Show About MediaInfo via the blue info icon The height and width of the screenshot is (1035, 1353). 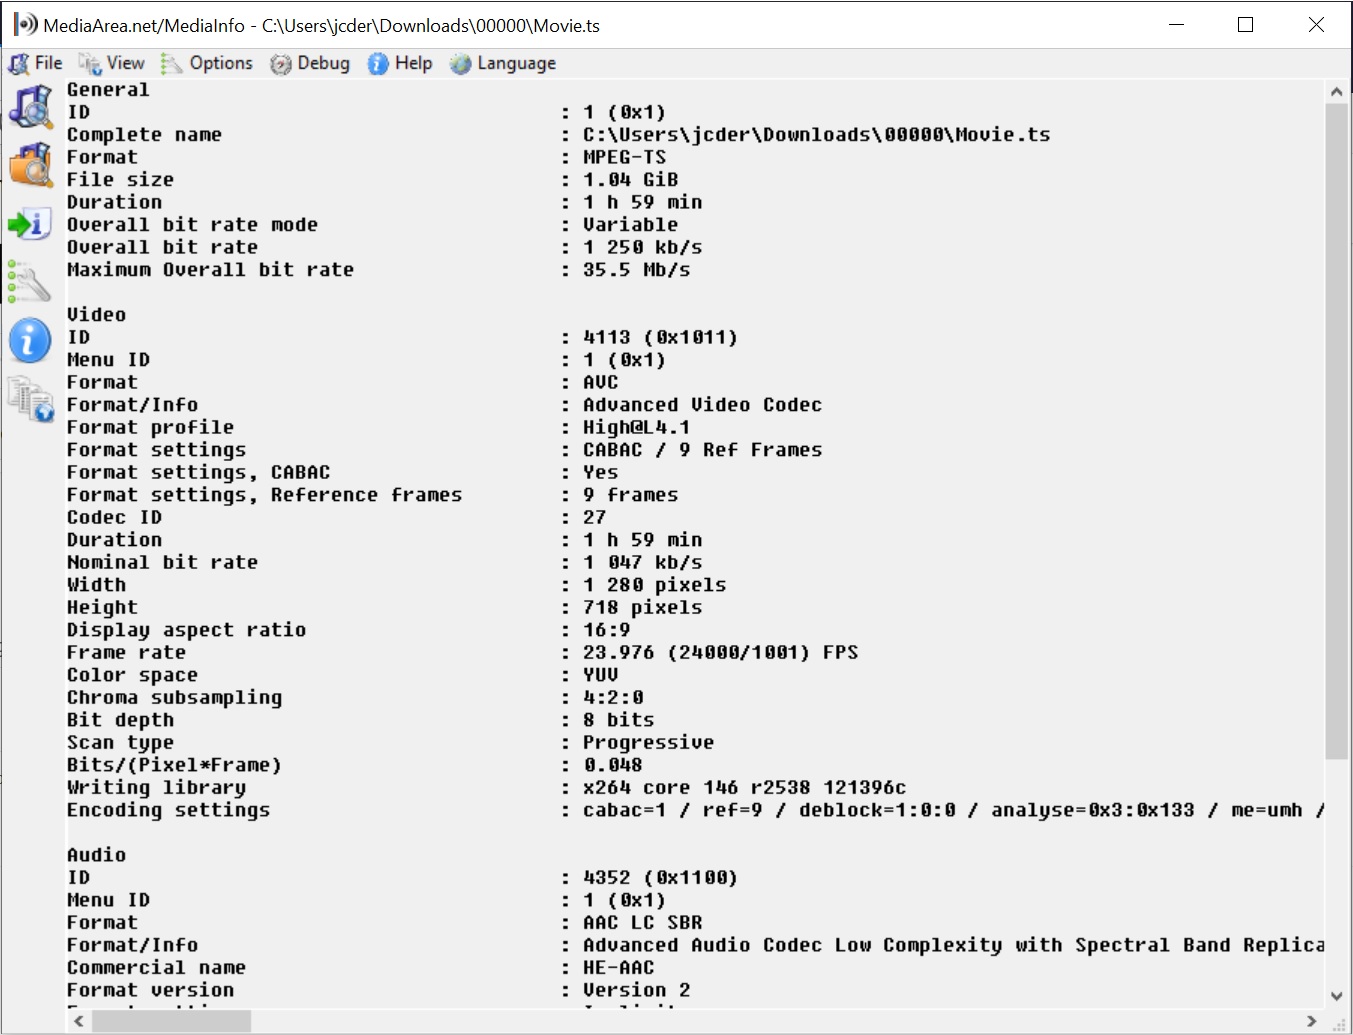pos(30,340)
